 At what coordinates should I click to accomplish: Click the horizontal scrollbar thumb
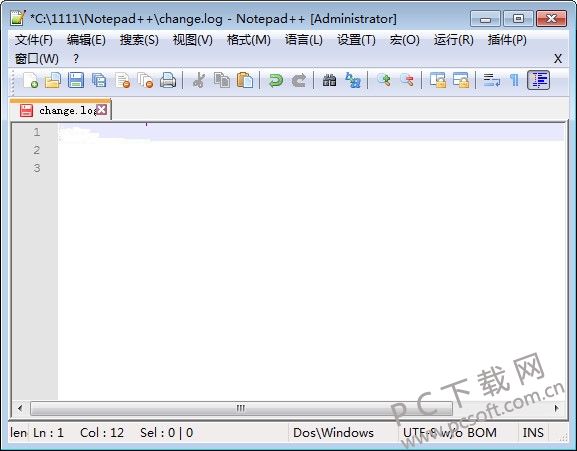(241, 408)
